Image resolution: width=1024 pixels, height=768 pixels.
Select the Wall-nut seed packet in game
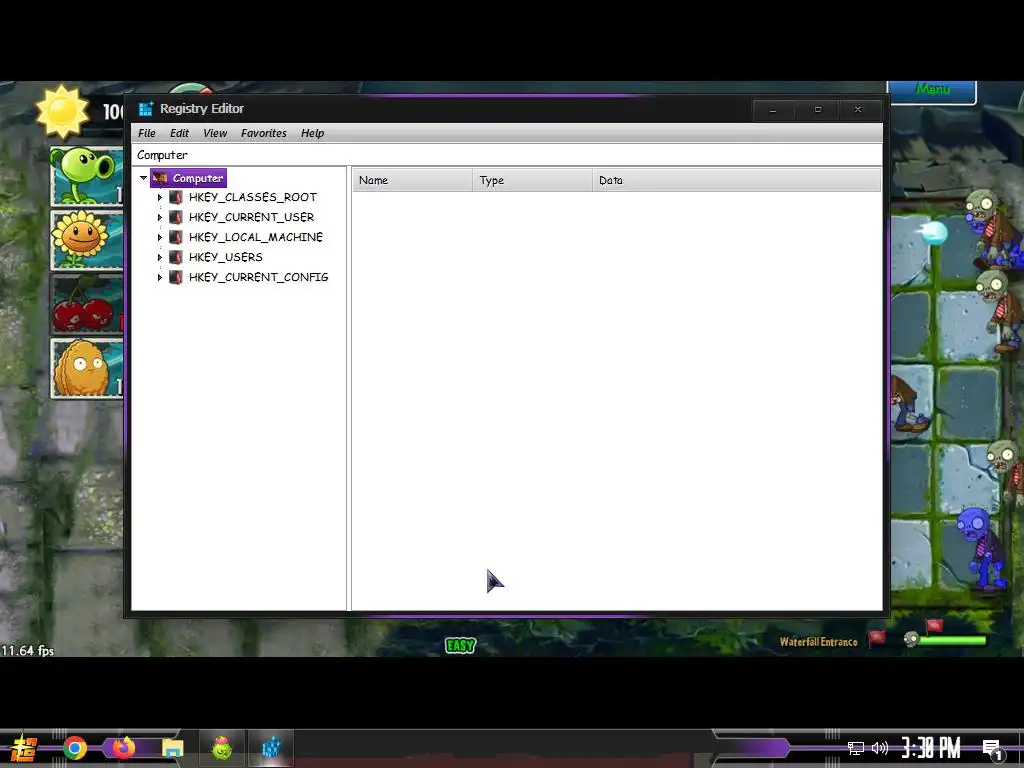(x=87, y=368)
